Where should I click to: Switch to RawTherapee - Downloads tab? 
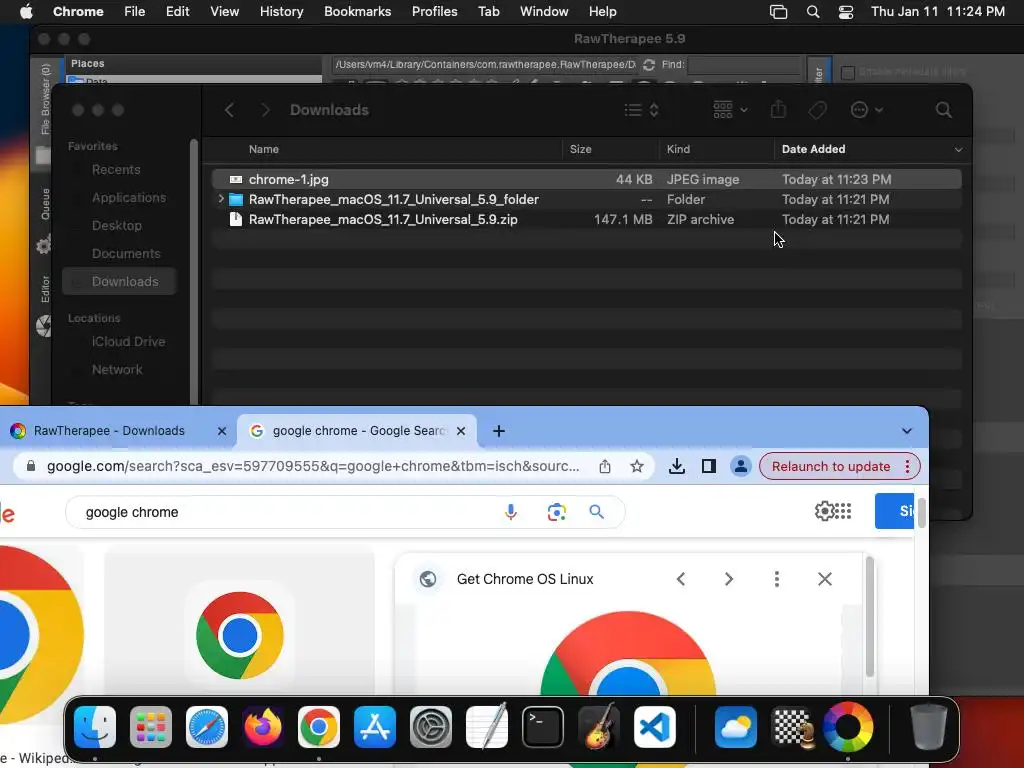click(x=109, y=431)
